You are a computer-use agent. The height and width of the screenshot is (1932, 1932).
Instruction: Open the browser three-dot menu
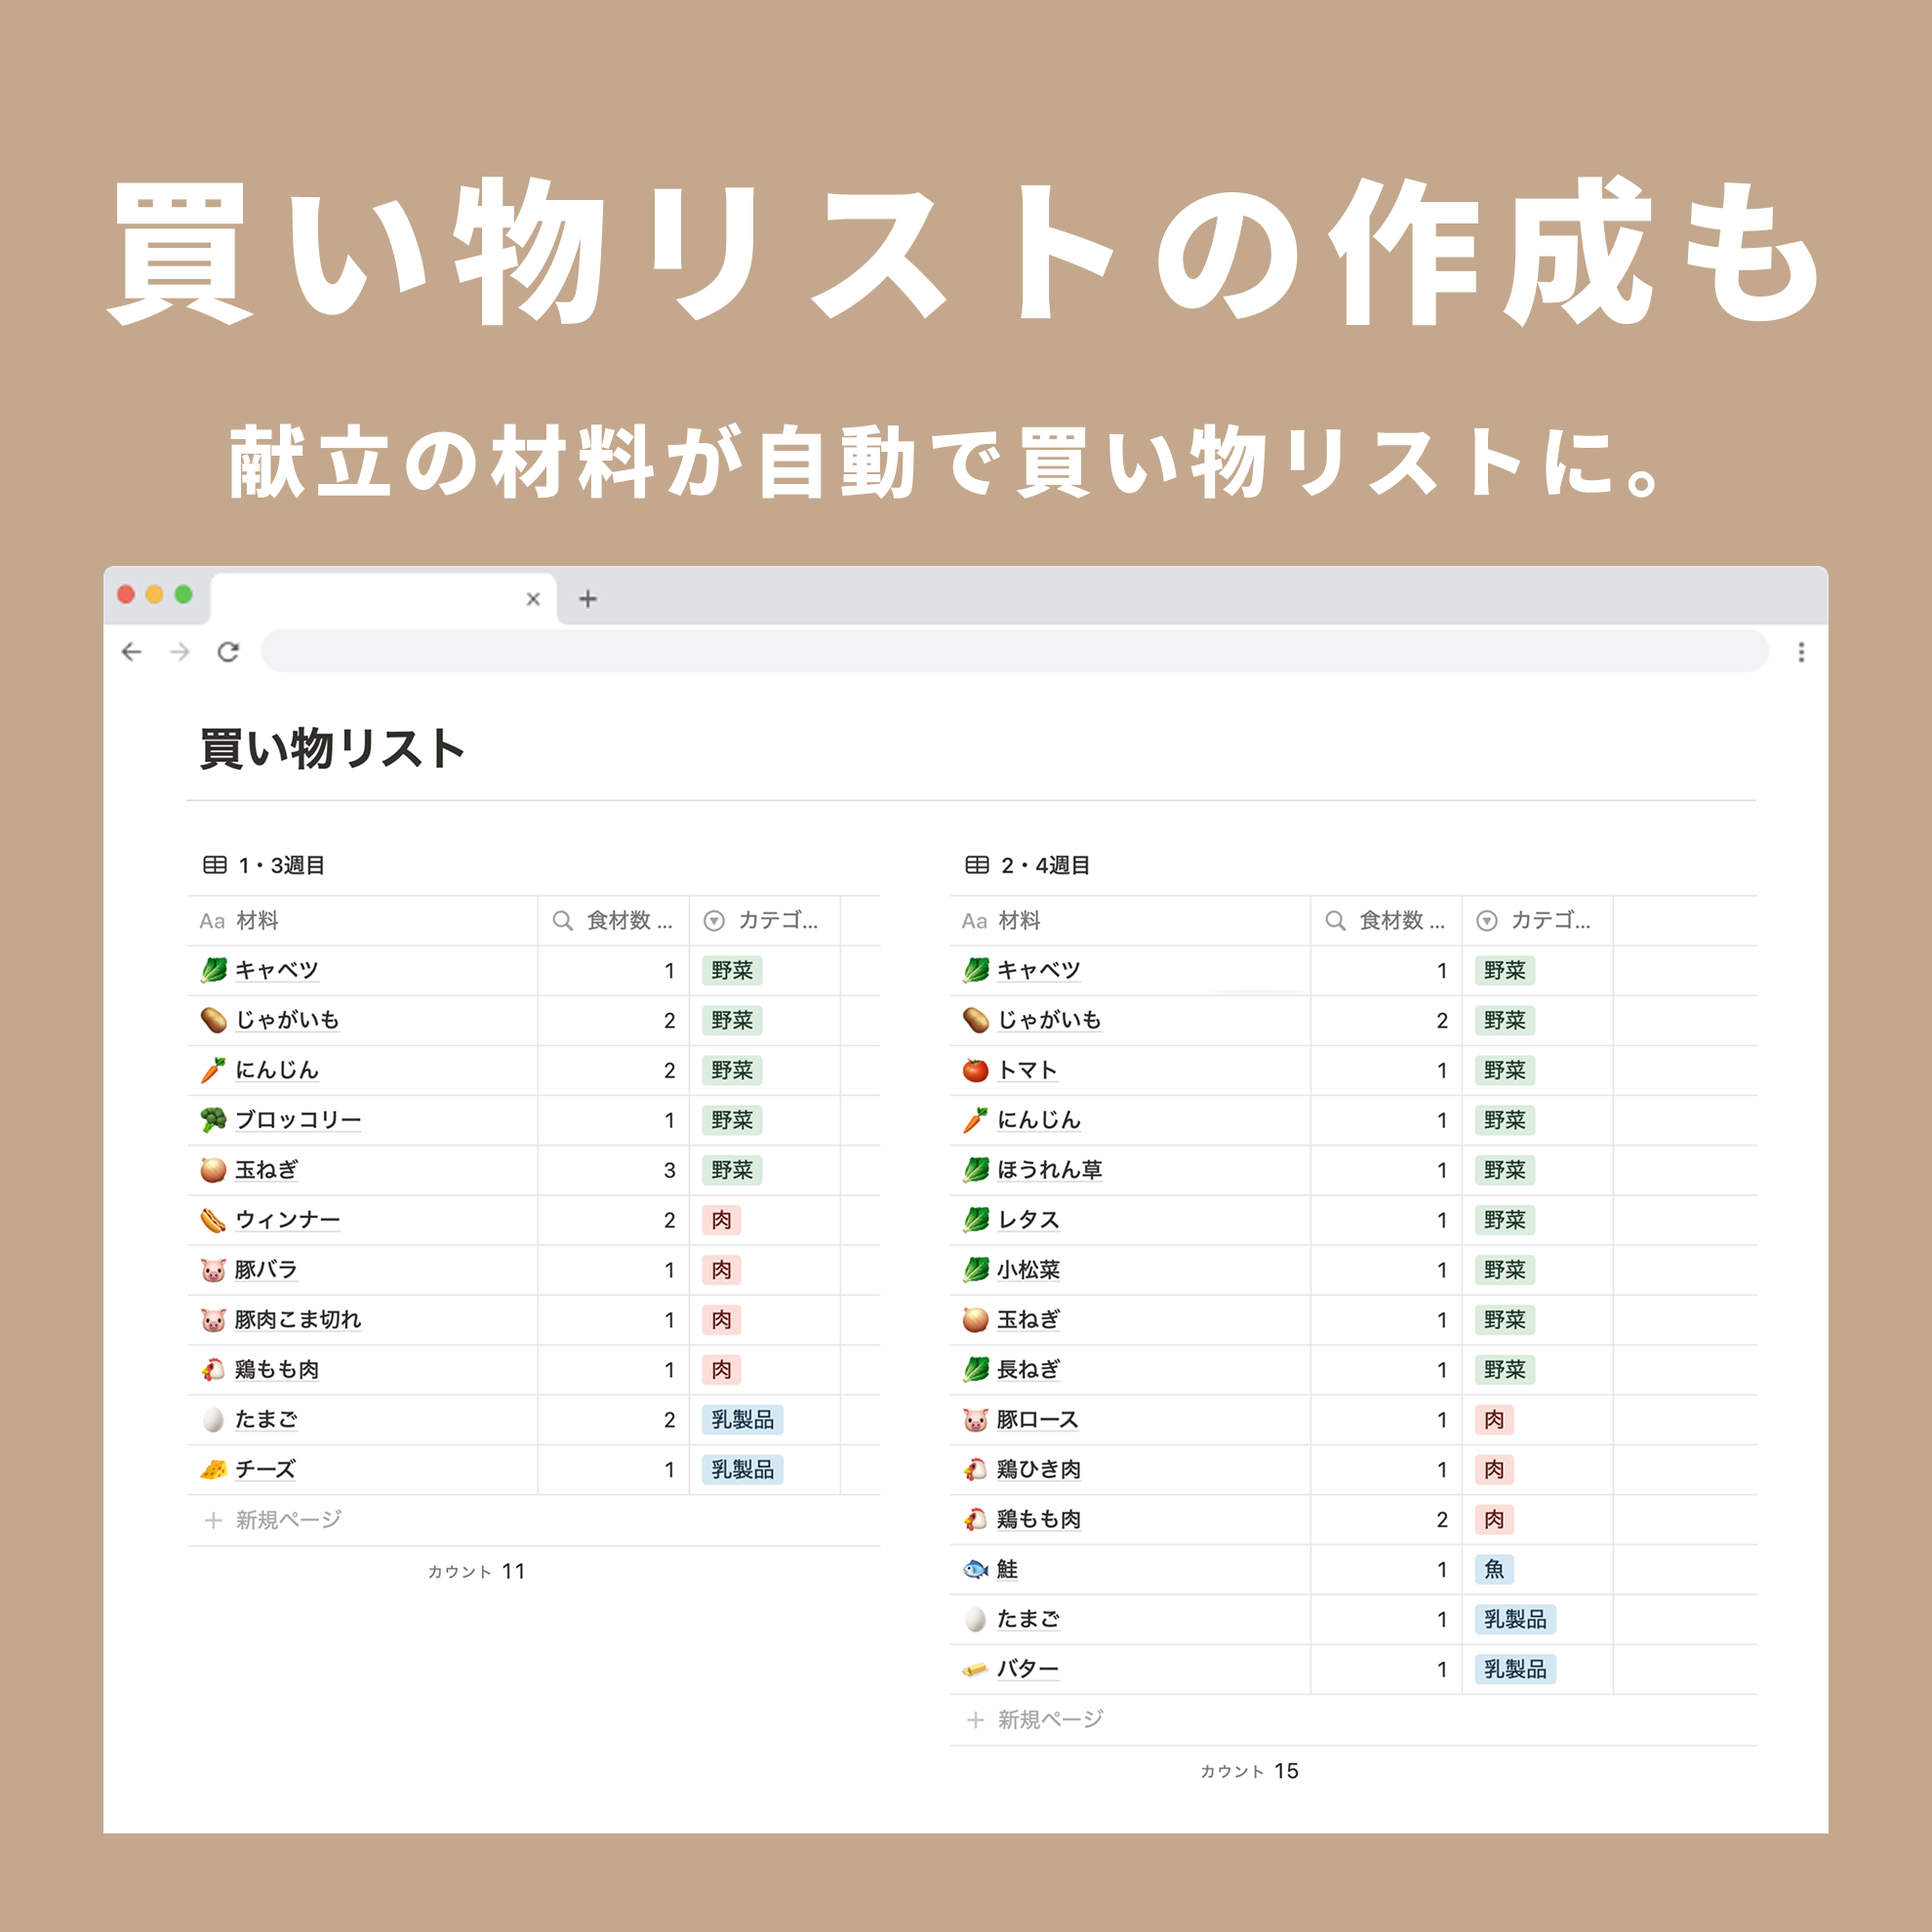click(x=1801, y=652)
